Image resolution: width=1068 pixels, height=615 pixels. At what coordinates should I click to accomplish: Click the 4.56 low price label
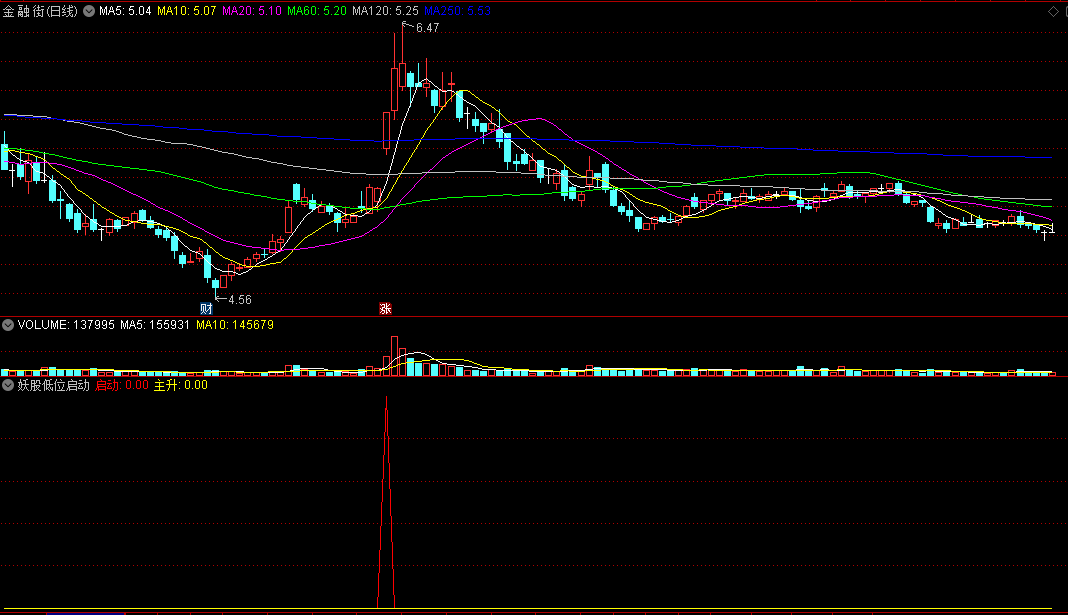(240, 300)
